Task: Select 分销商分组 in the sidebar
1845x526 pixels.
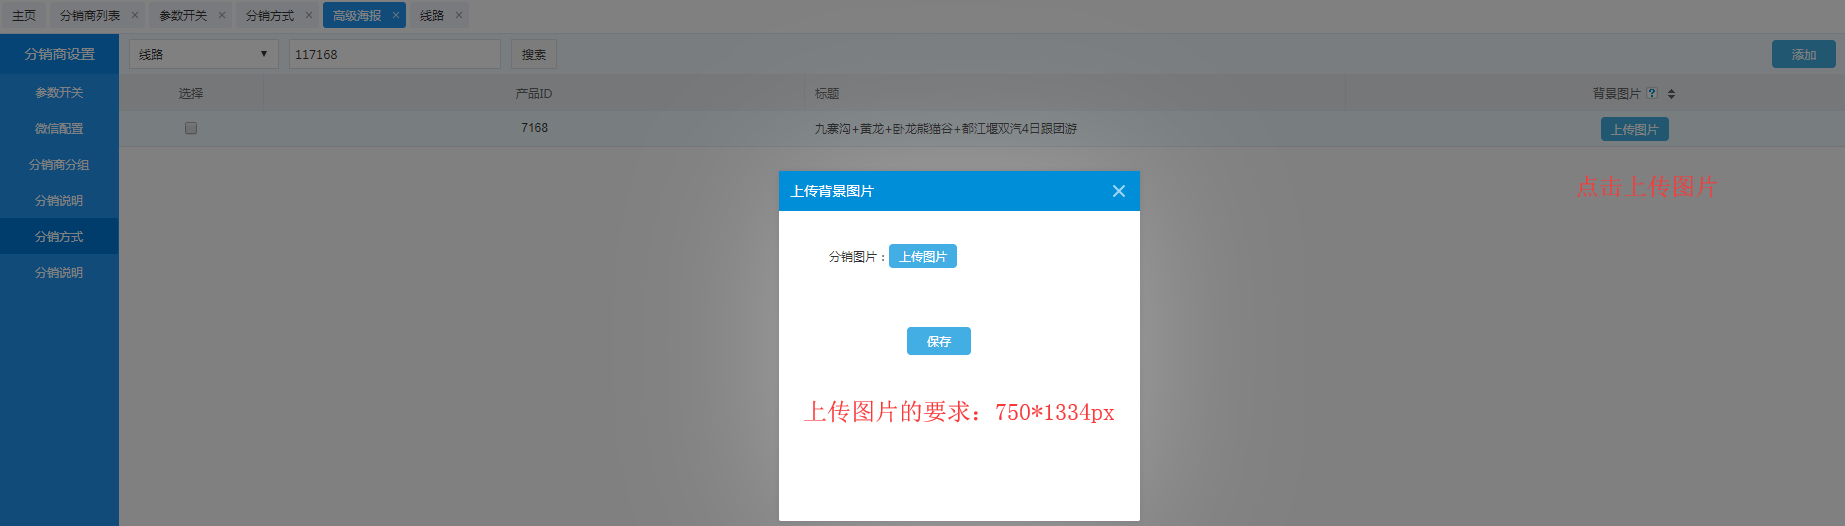Action: [59, 164]
